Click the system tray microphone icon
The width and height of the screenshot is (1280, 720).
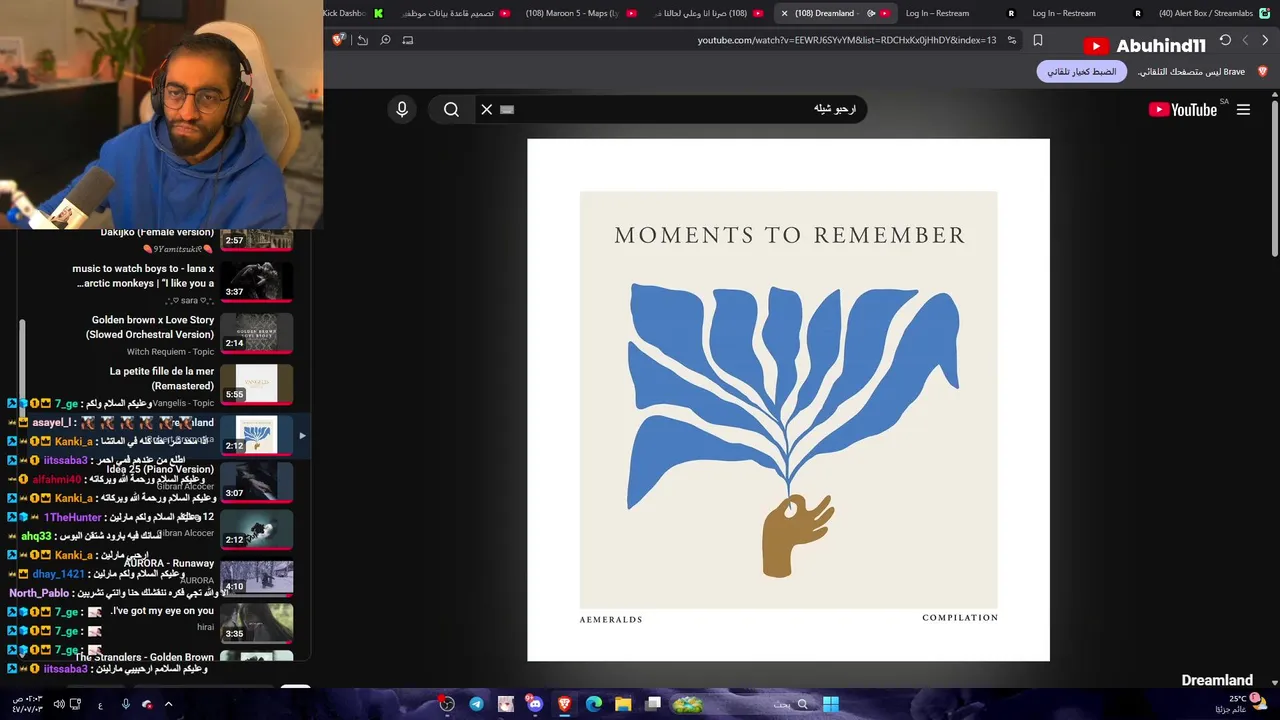tap(125, 704)
